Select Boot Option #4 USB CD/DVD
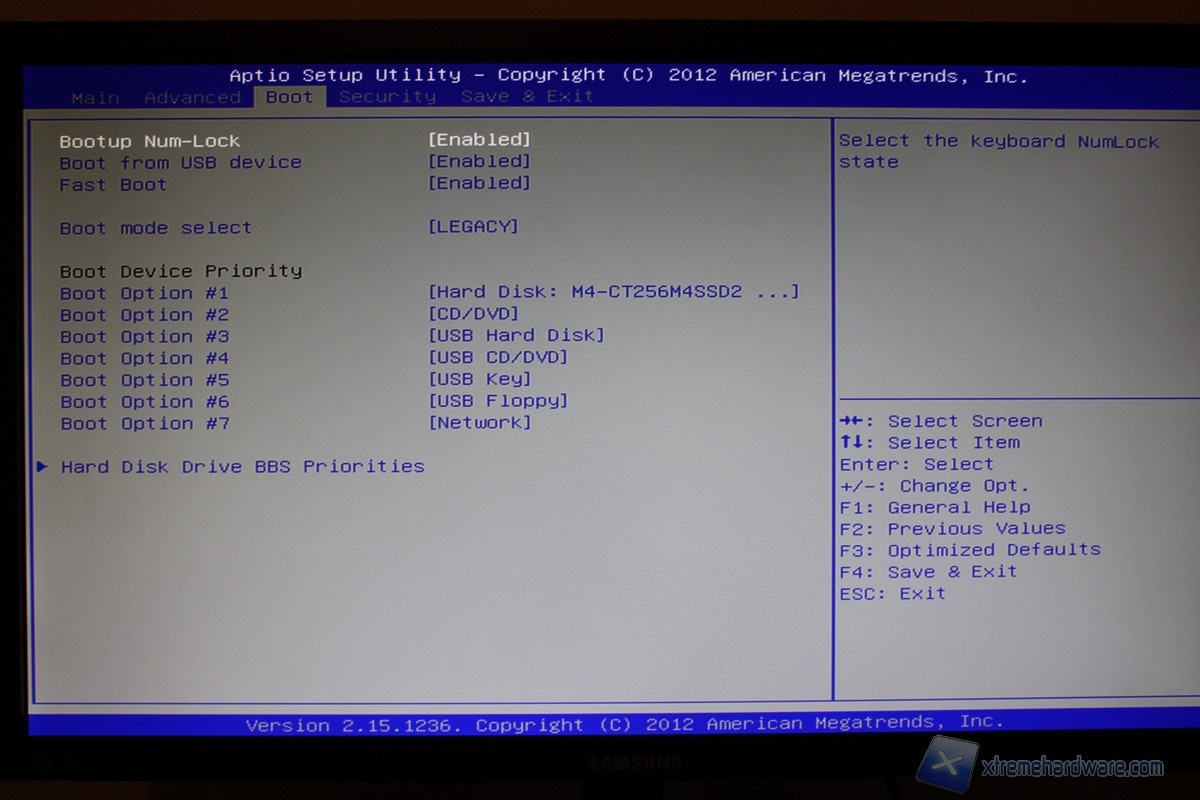 click(498, 358)
